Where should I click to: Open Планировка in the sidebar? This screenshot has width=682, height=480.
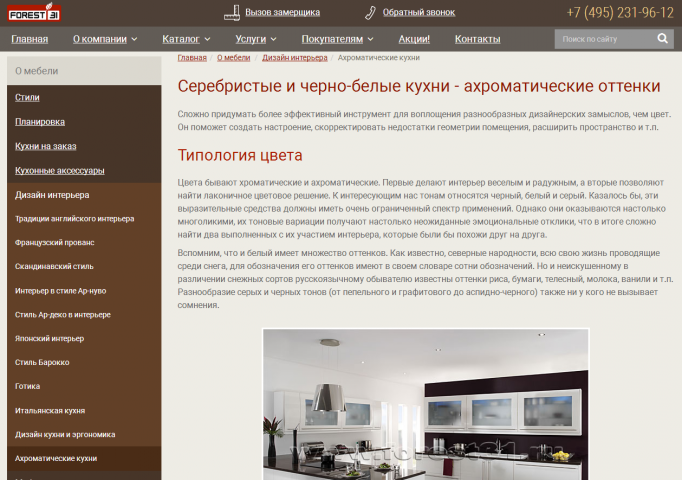click(x=40, y=122)
